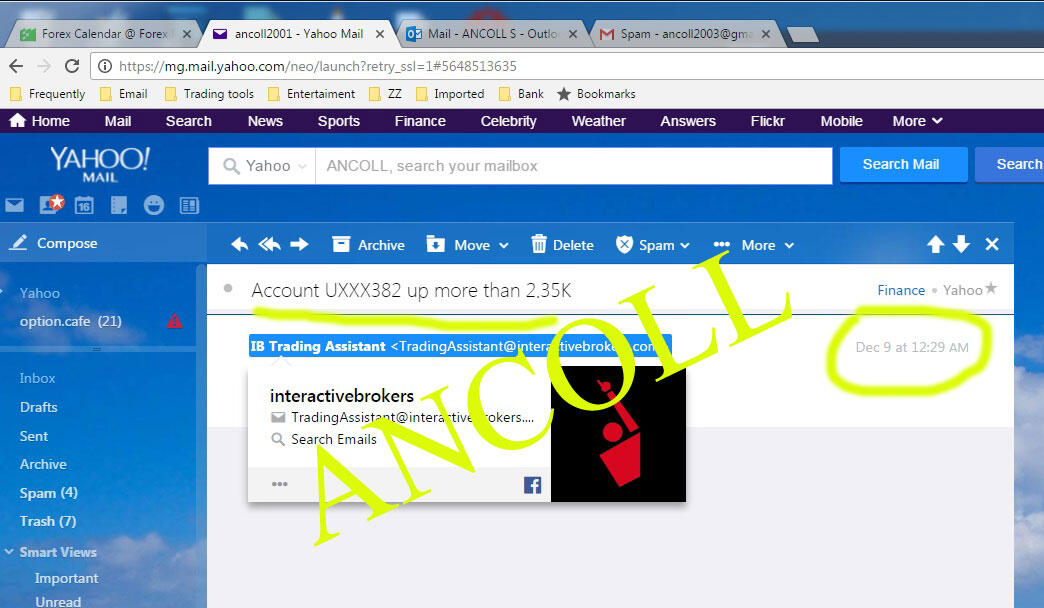Screen dimensions: 1044x608
Task: Open the Frequently bookmarks folder
Action: point(48,94)
